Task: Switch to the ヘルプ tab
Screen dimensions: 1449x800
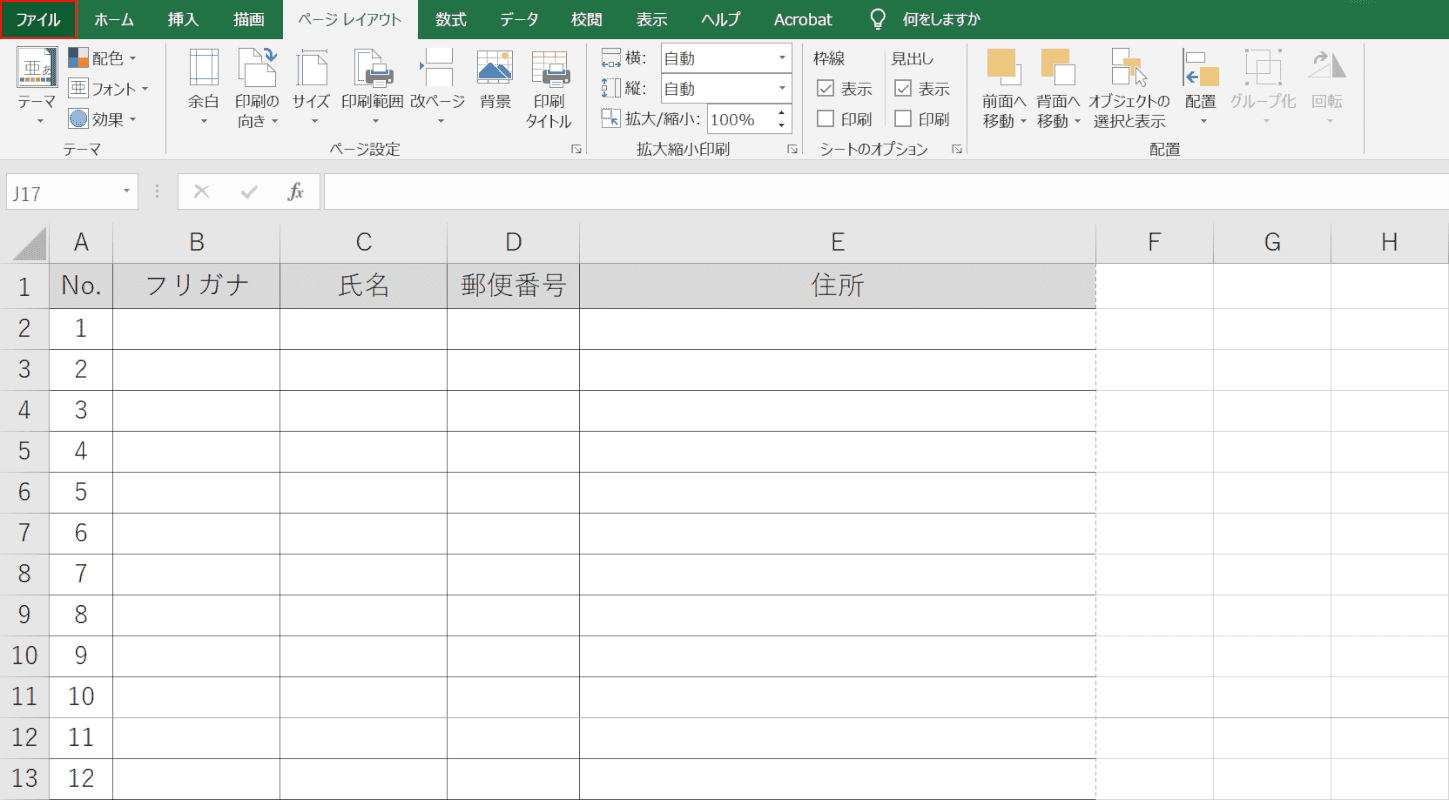Action: [721, 20]
